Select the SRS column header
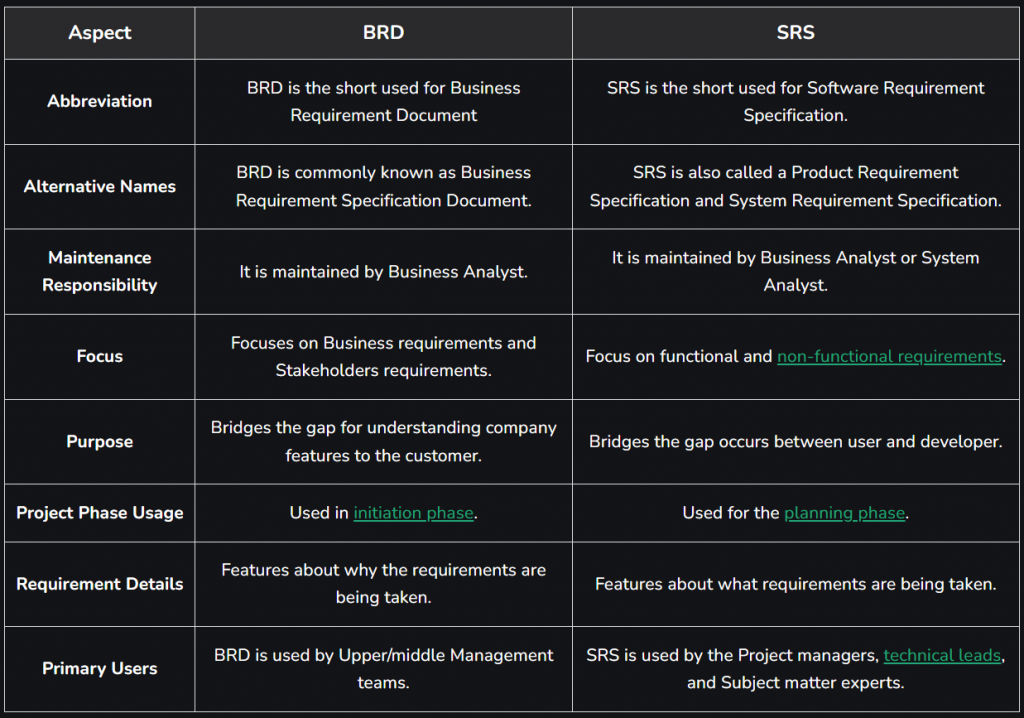This screenshot has width=1024, height=718. tap(795, 33)
